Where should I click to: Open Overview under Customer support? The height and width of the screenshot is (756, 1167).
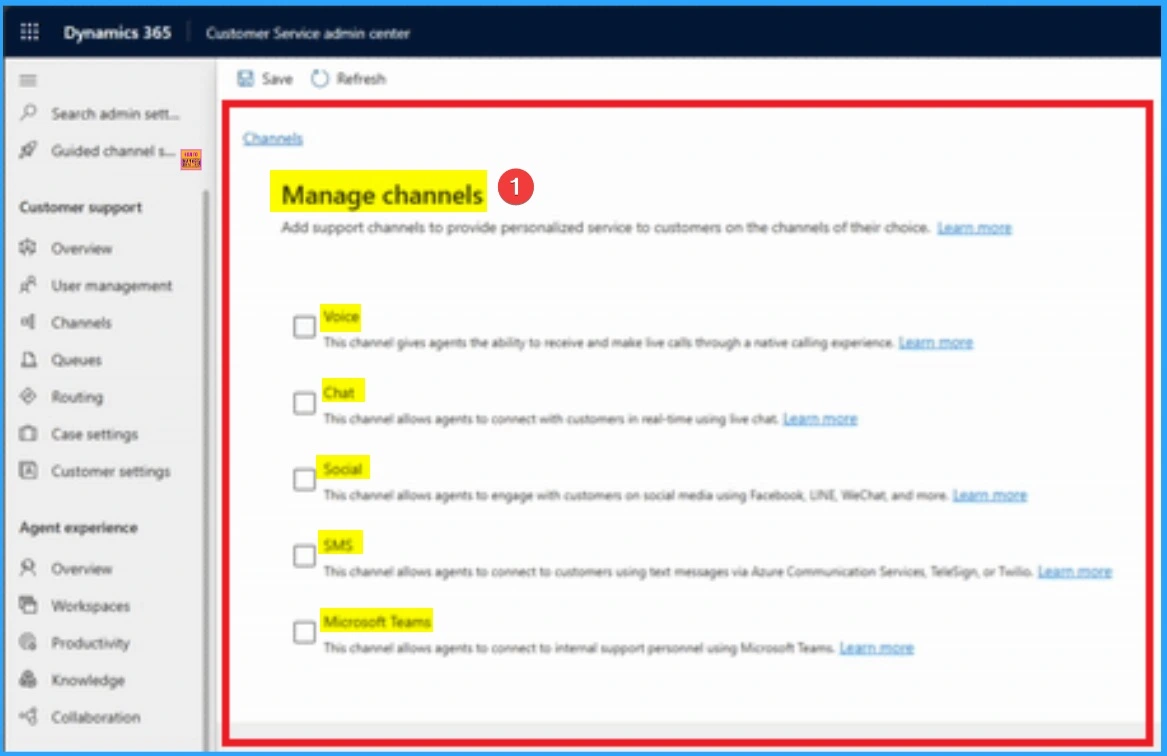(82, 249)
